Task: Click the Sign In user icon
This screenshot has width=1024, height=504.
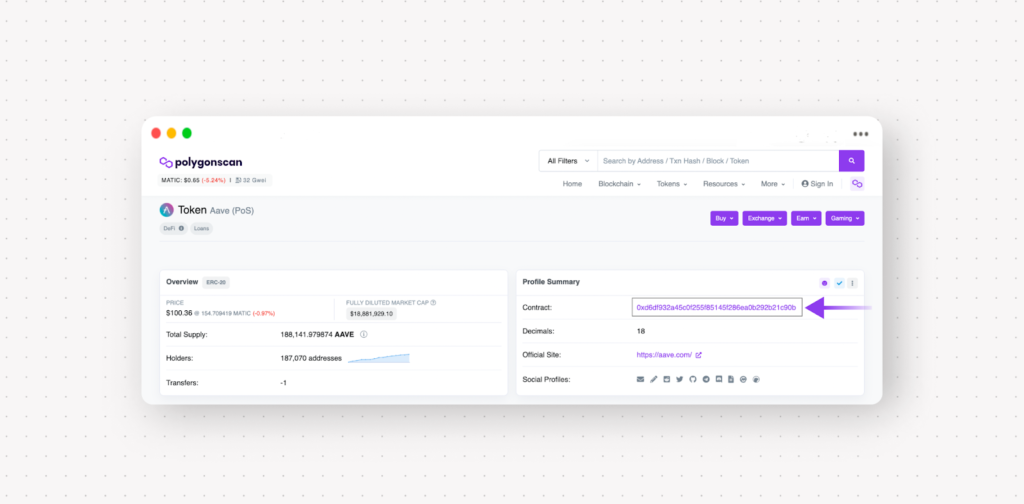Action: [805, 184]
